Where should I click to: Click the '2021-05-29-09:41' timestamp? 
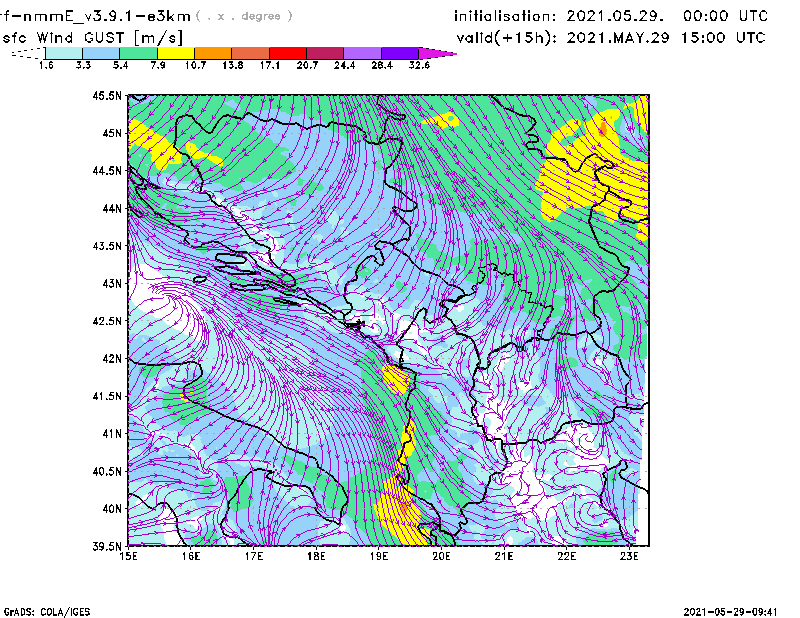730,612
